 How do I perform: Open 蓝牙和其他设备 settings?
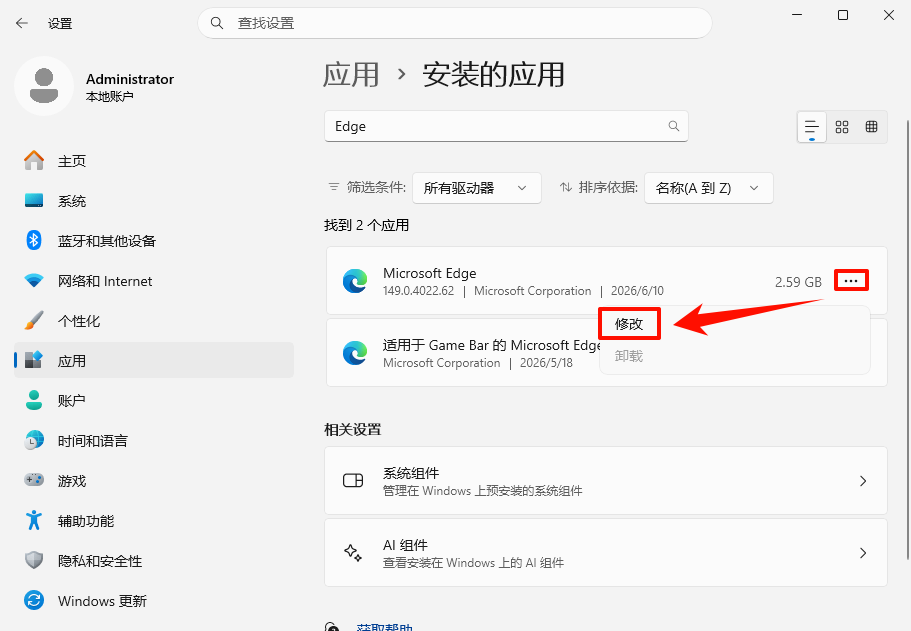(x=154, y=241)
